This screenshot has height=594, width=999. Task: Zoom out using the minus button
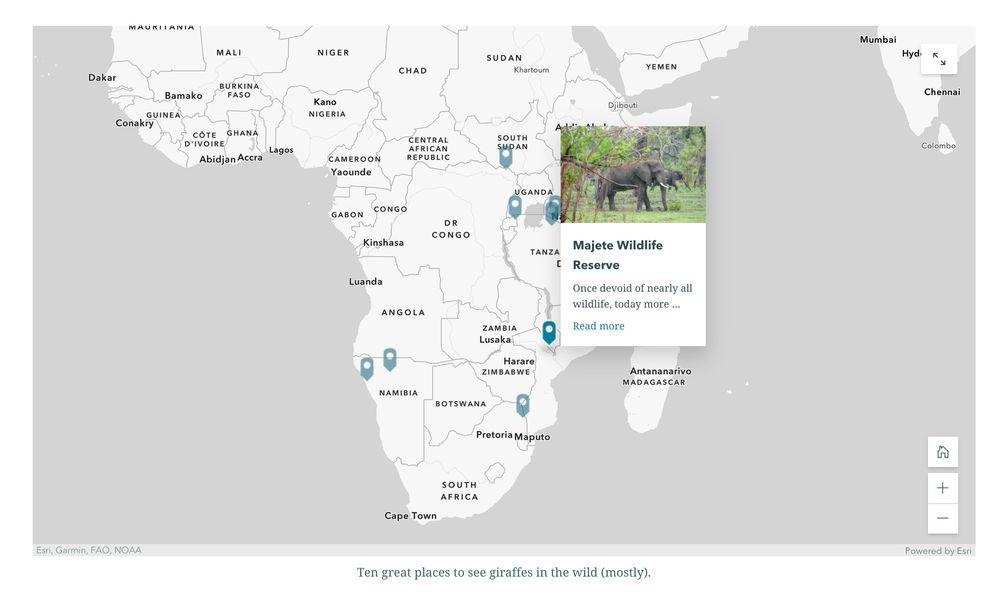[x=942, y=518]
